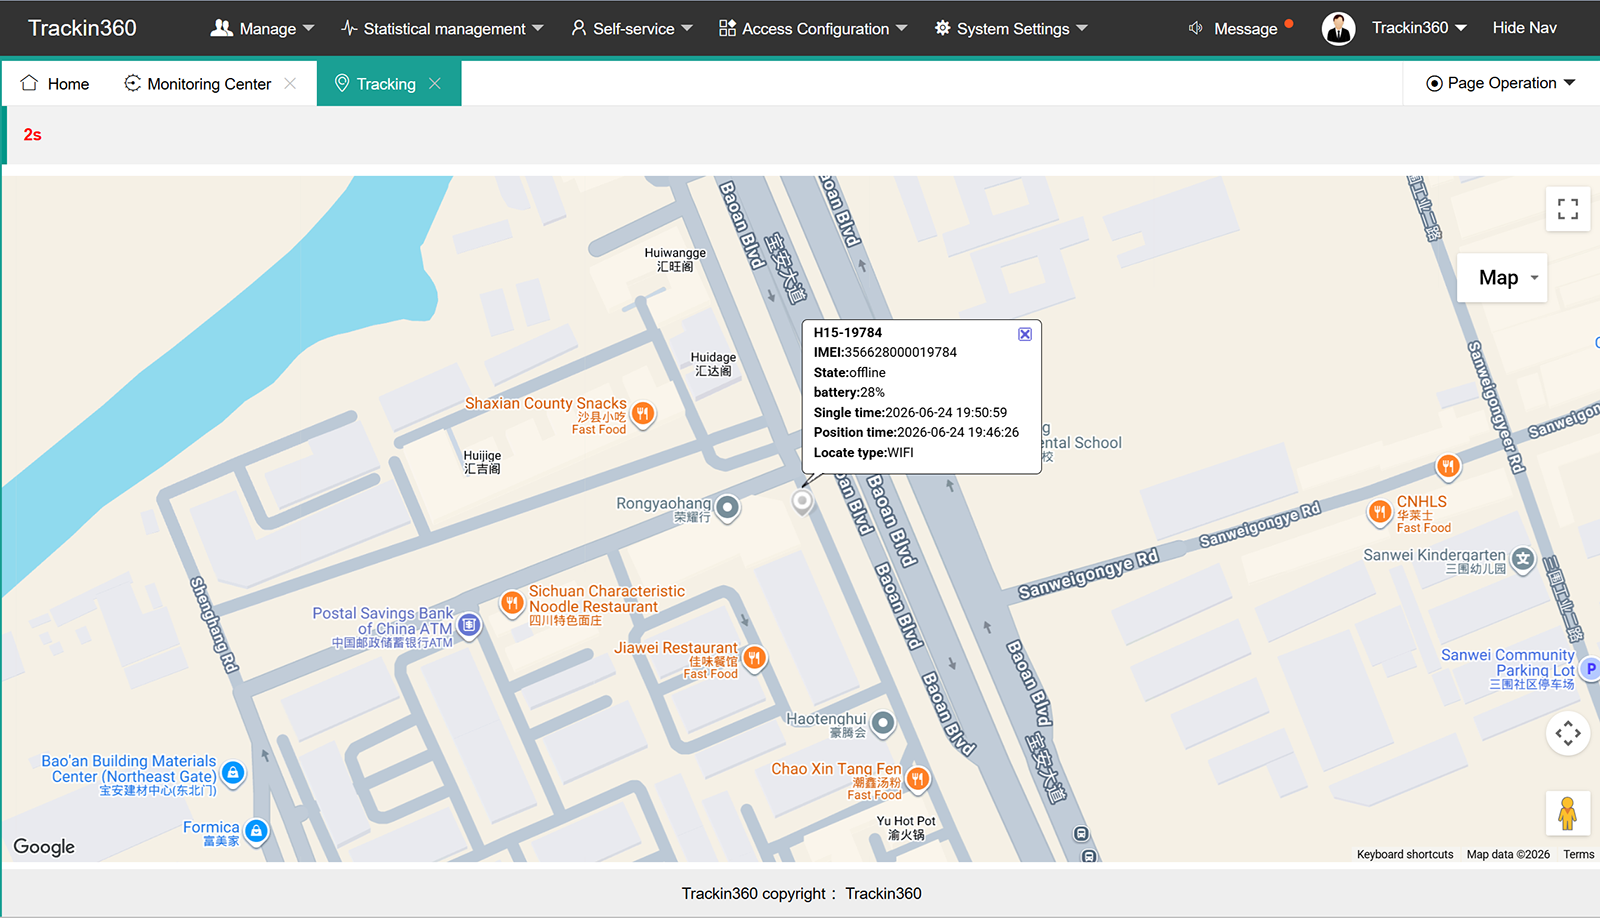Click Single time line in popup

(x=910, y=412)
